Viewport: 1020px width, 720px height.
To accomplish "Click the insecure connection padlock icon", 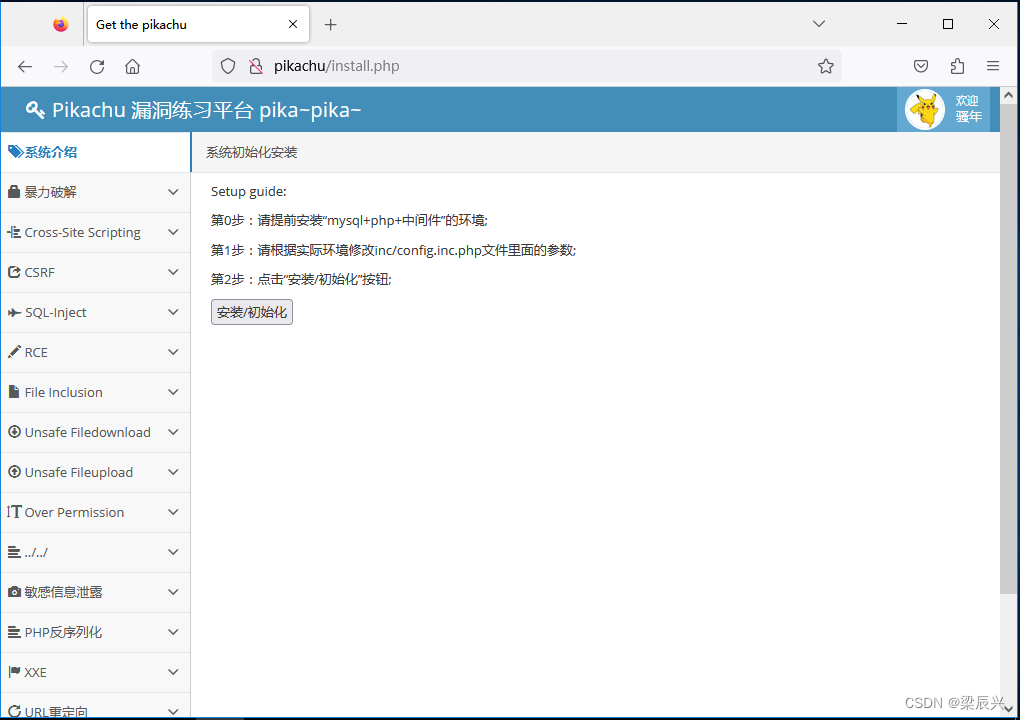I will pos(256,66).
